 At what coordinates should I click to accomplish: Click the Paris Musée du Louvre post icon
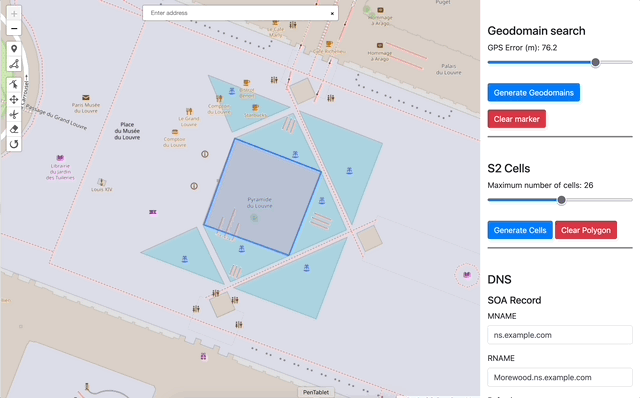(86, 98)
